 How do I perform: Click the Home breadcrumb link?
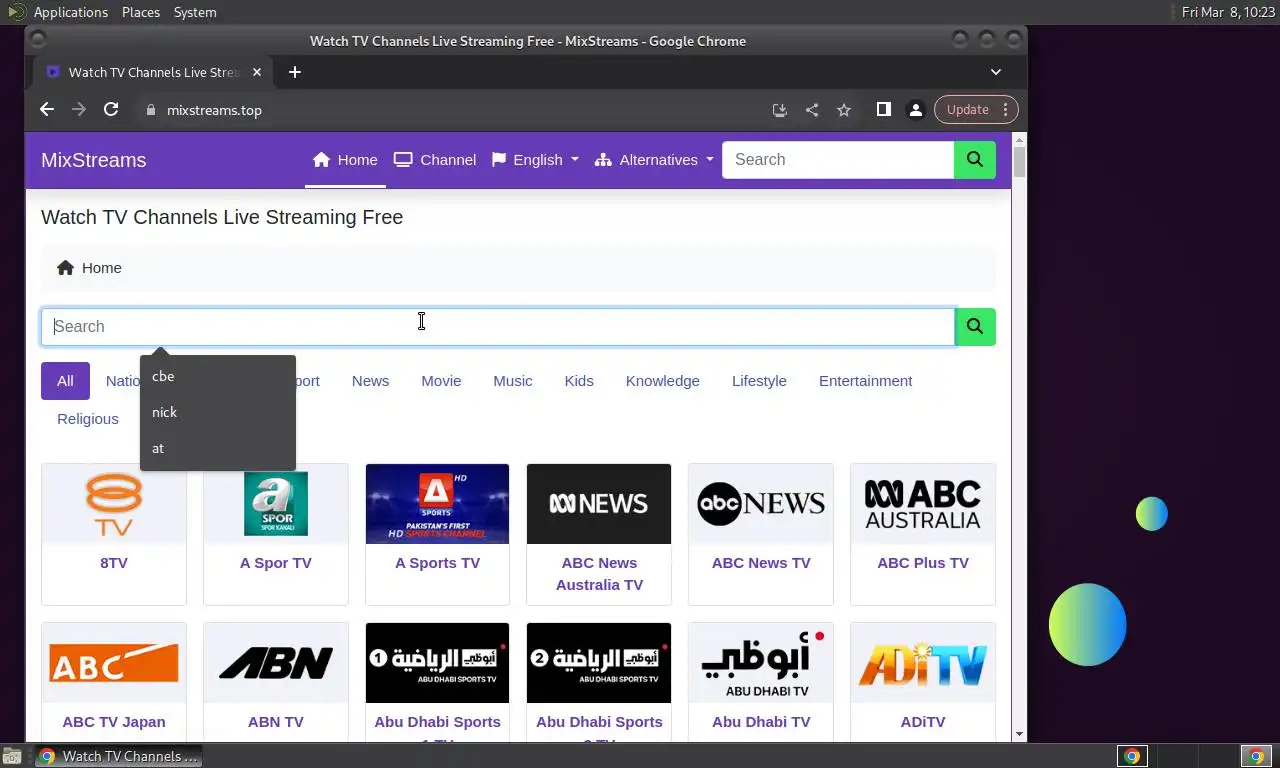pyautogui.click(x=102, y=268)
